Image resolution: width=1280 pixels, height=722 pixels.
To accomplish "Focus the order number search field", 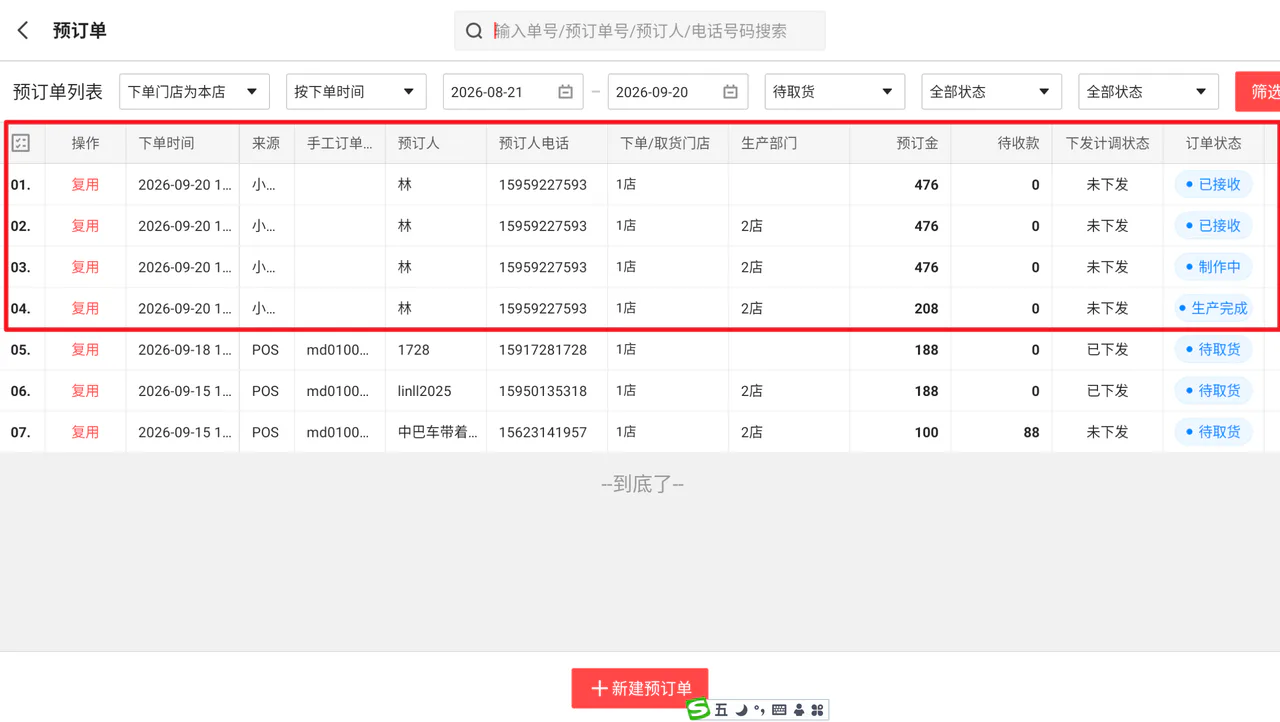I will pyautogui.click(x=640, y=31).
